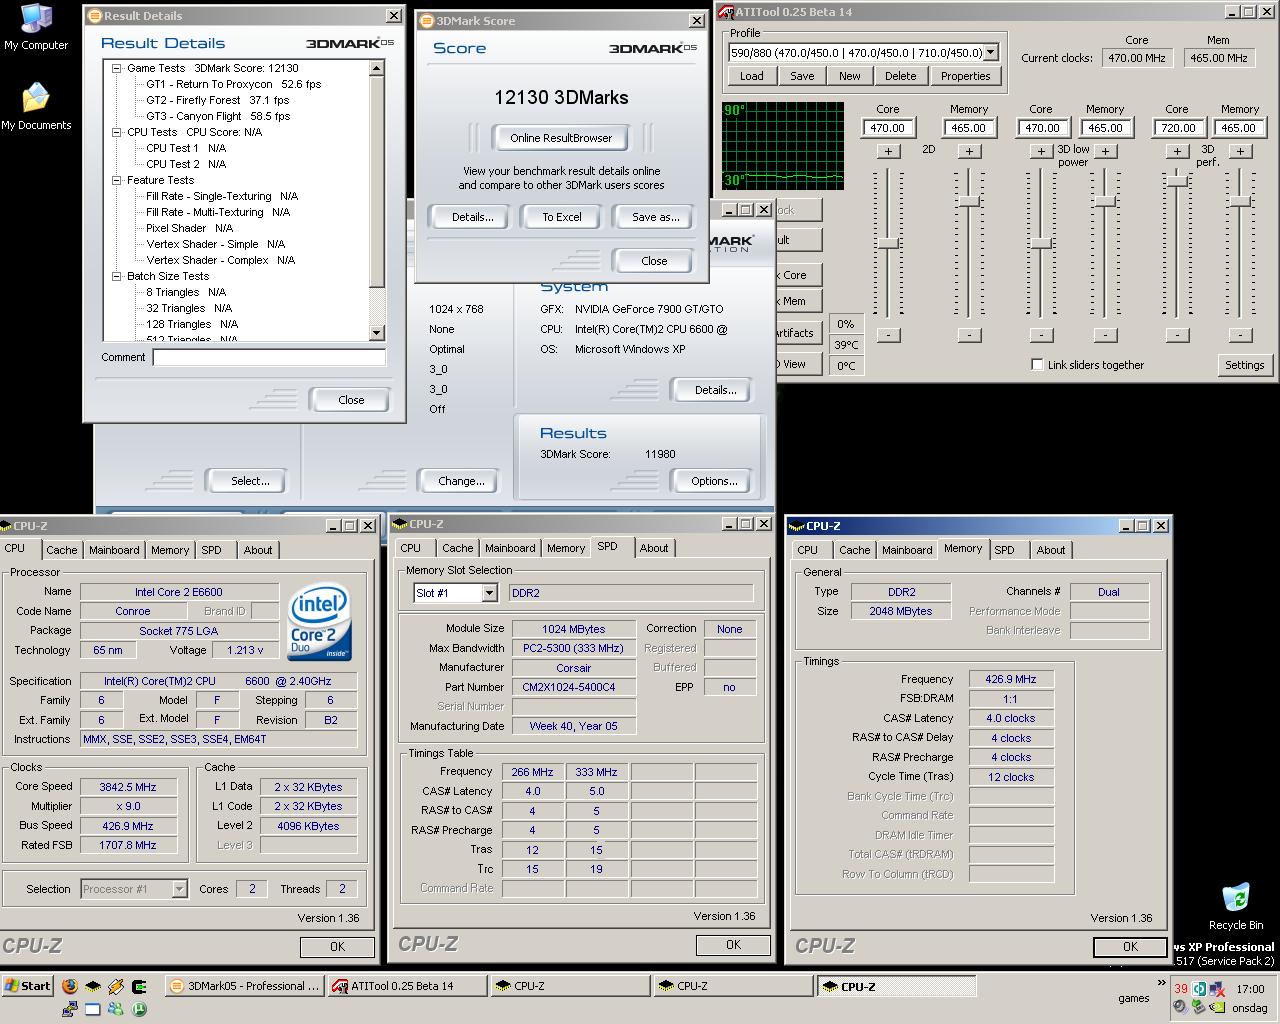Launch uTorrent from the quick launch bar

(x=139, y=1009)
